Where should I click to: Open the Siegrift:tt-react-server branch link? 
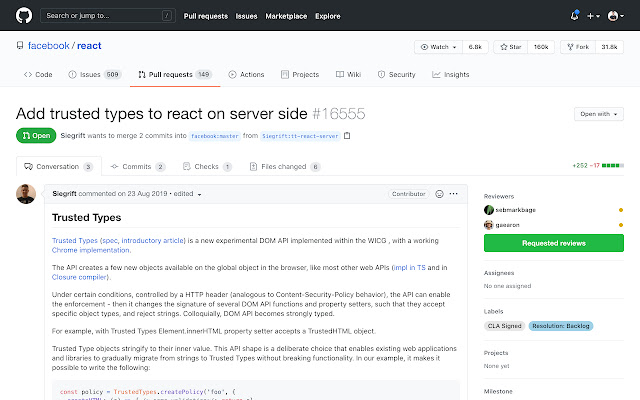point(300,136)
